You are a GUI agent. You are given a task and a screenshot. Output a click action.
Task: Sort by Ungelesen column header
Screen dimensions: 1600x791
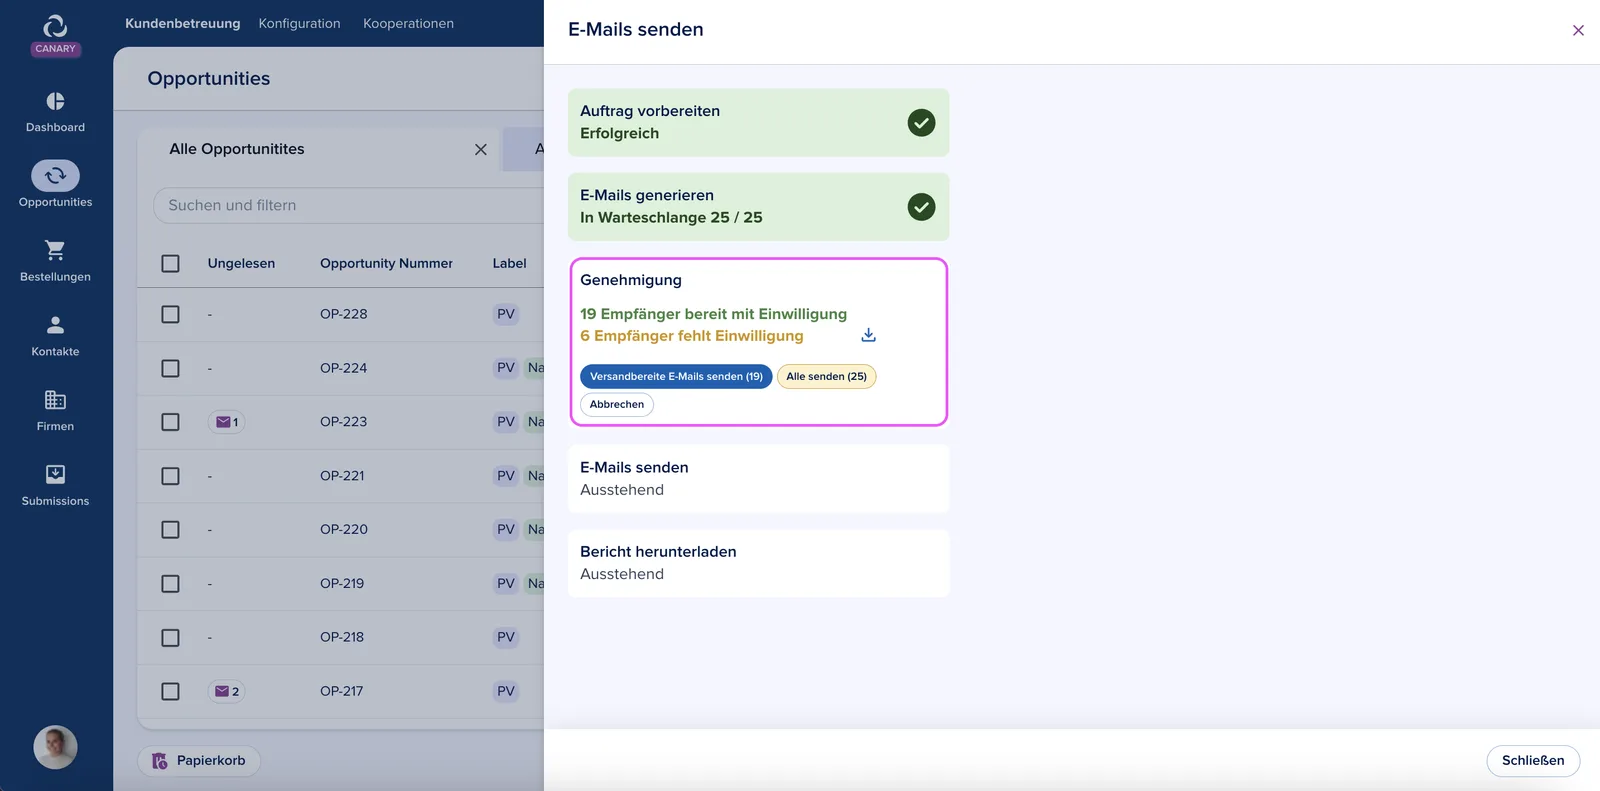(x=241, y=263)
